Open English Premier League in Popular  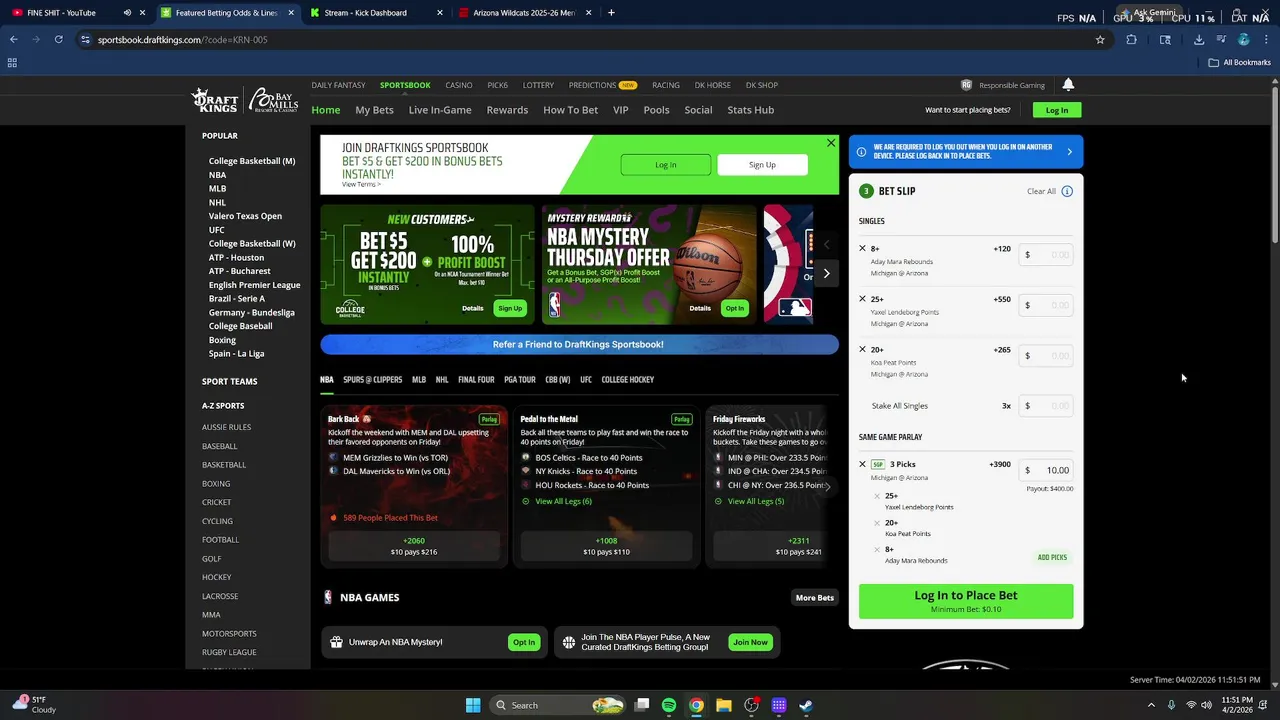coord(254,285)
